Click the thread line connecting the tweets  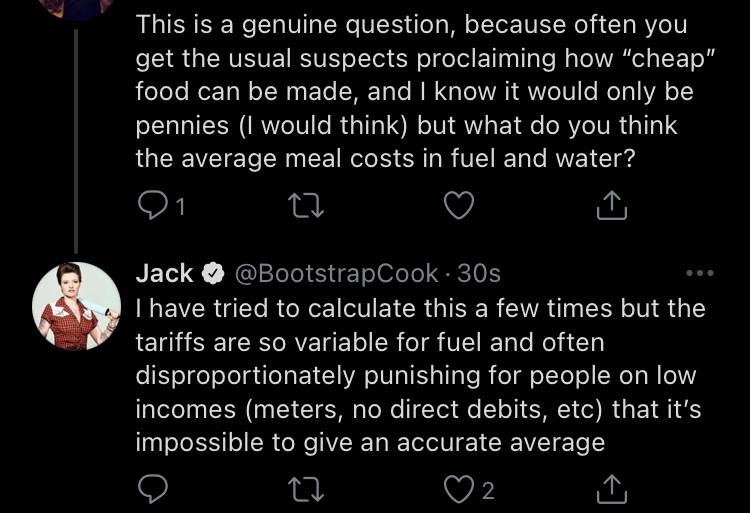click(x=76, y=141)
